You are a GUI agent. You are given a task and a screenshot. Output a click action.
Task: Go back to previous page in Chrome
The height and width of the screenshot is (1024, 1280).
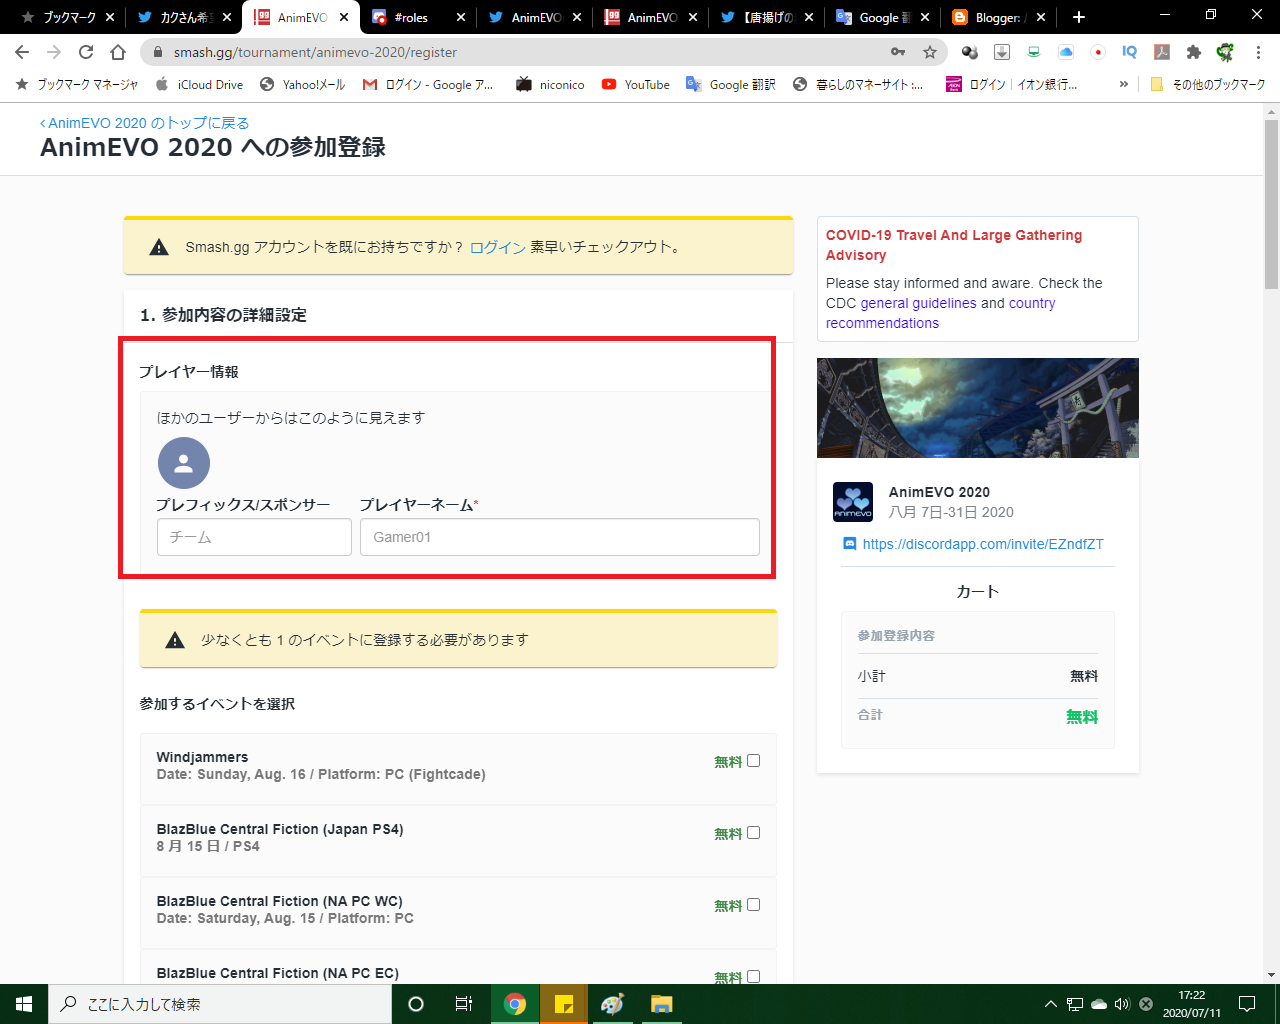click(x=22, y=52)
